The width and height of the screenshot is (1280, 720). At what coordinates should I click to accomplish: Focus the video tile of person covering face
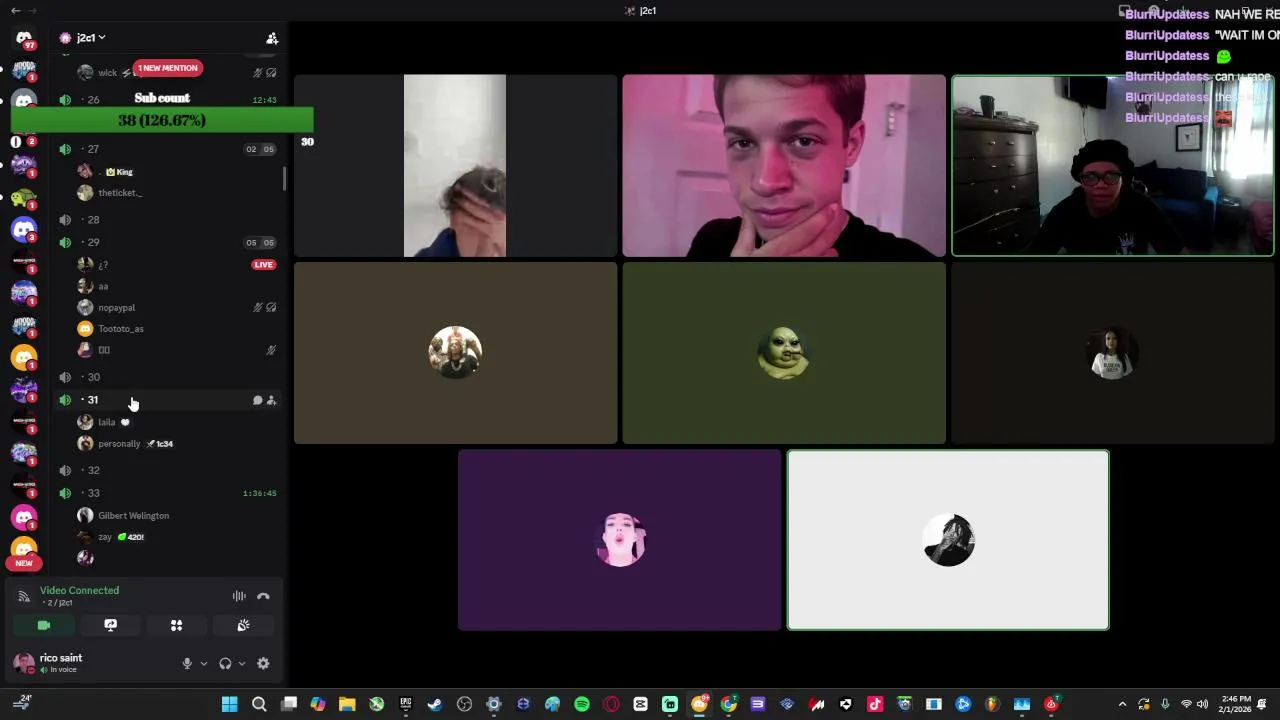[455, 166]
